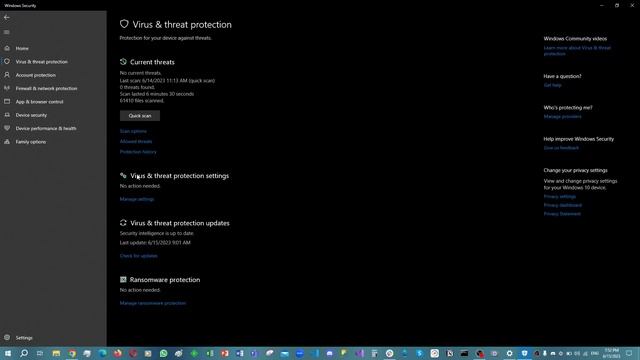This screenshot has height=360, width=640.
Task: Click the Device security laptop icon
Action: click(x=7, y=115)
